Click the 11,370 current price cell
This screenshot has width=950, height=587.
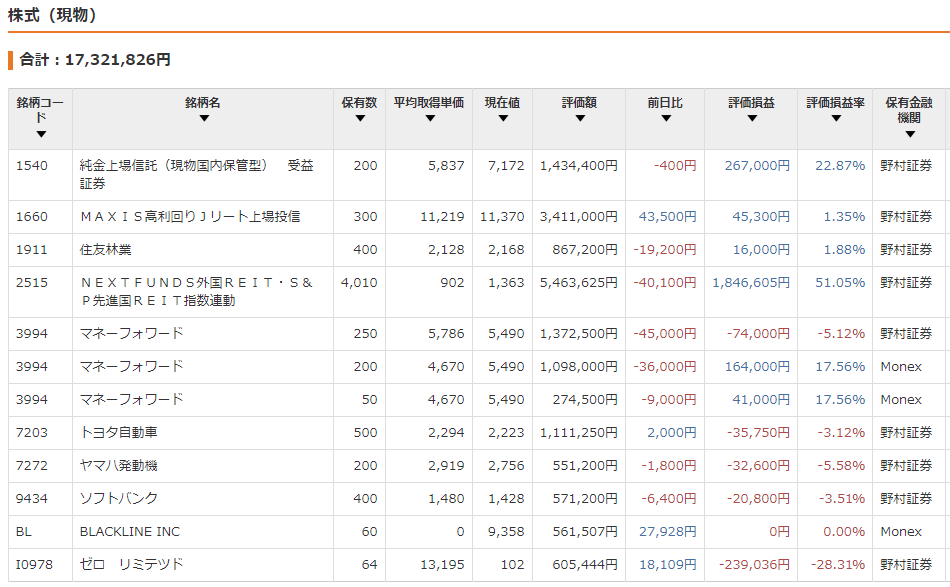(502, 216)
